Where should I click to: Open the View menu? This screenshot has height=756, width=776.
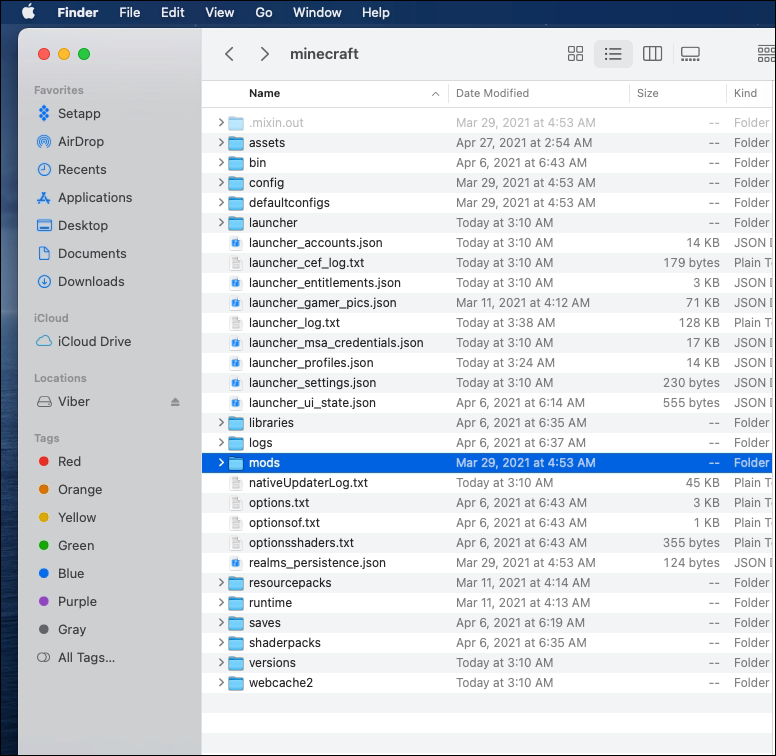(x=219, y=12)
